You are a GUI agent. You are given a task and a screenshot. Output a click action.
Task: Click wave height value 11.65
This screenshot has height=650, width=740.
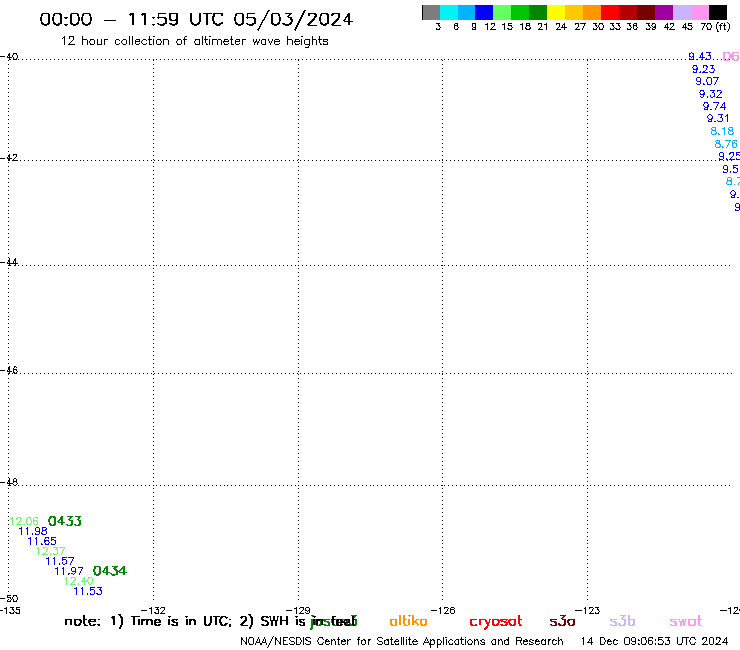pos(42,541)
